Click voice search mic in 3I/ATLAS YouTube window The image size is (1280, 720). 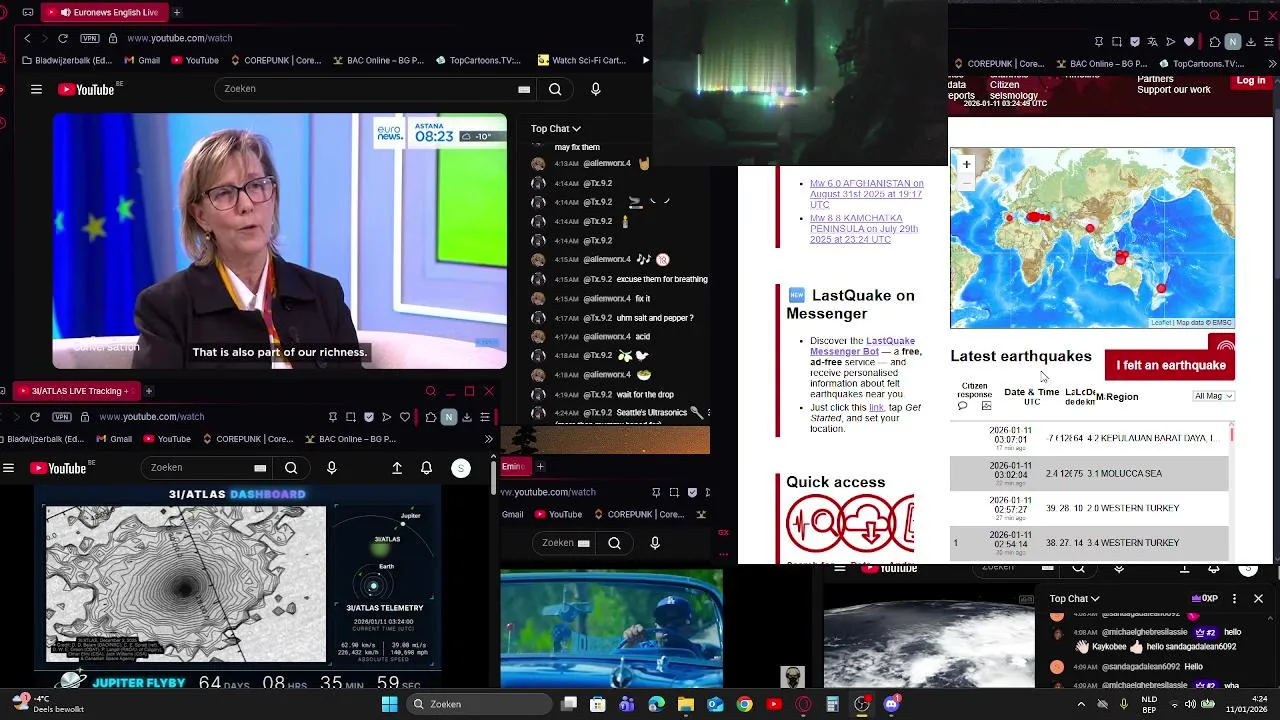(331, 468)
